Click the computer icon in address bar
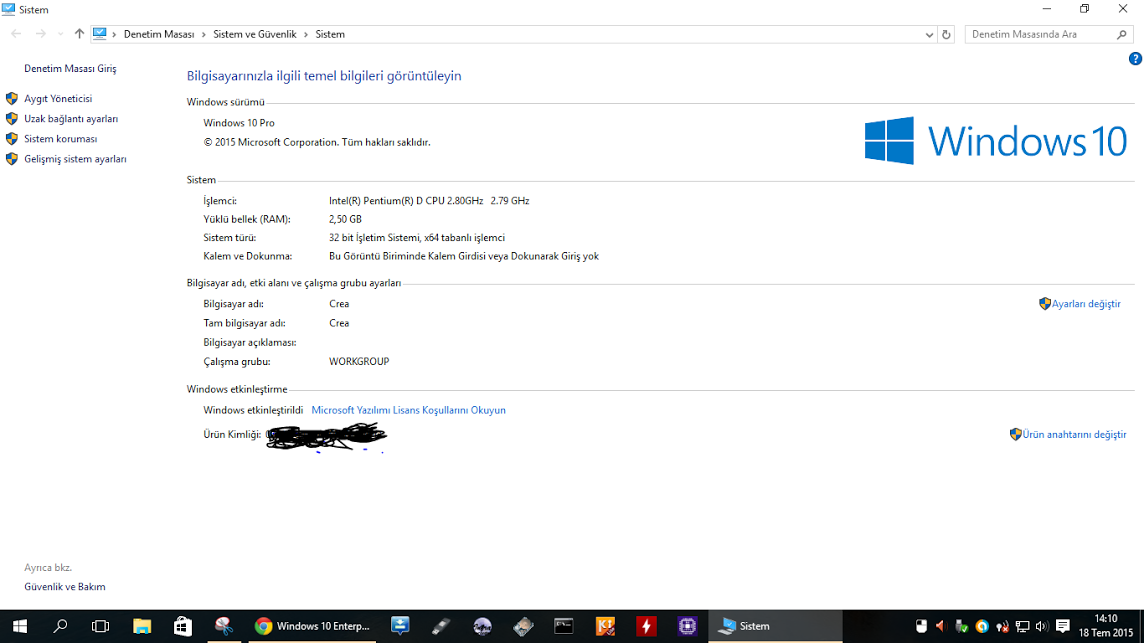This screenshot has height=643, width=1144. pyautogui.click(x=100, y=34)
